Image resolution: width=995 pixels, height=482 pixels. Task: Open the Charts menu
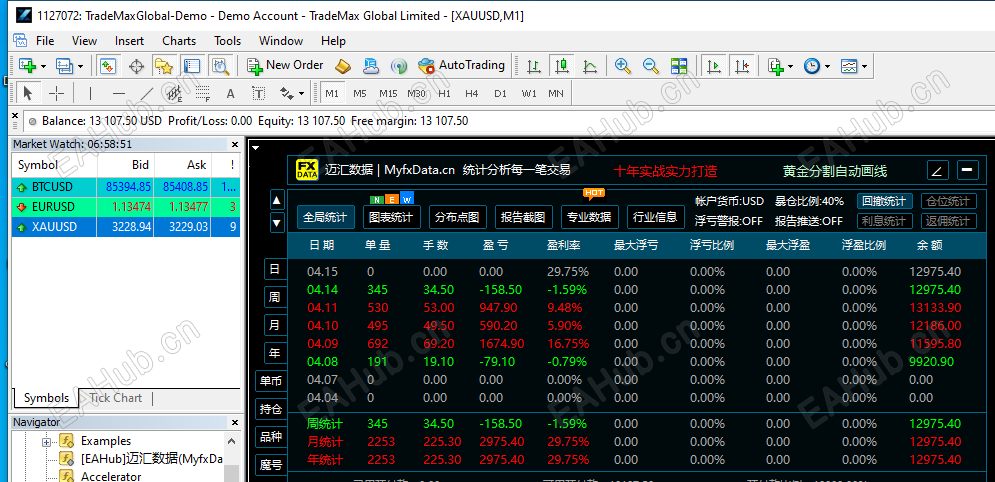pyautogui.click(x=179, y=41)
